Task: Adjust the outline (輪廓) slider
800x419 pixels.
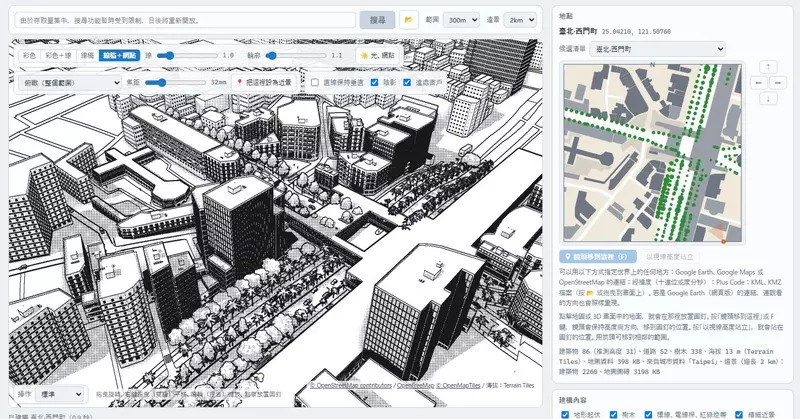Action: [x=296, y=55]
